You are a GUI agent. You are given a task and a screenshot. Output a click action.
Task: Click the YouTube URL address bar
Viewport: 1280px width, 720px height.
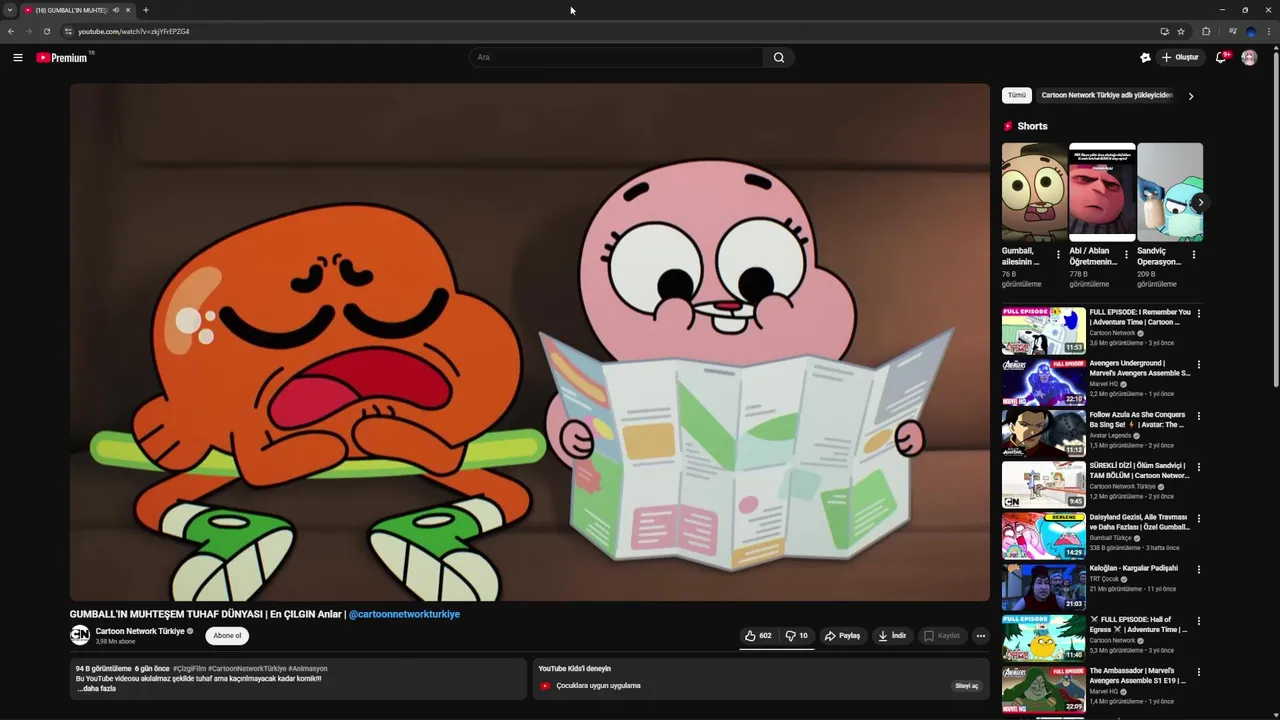610,31
